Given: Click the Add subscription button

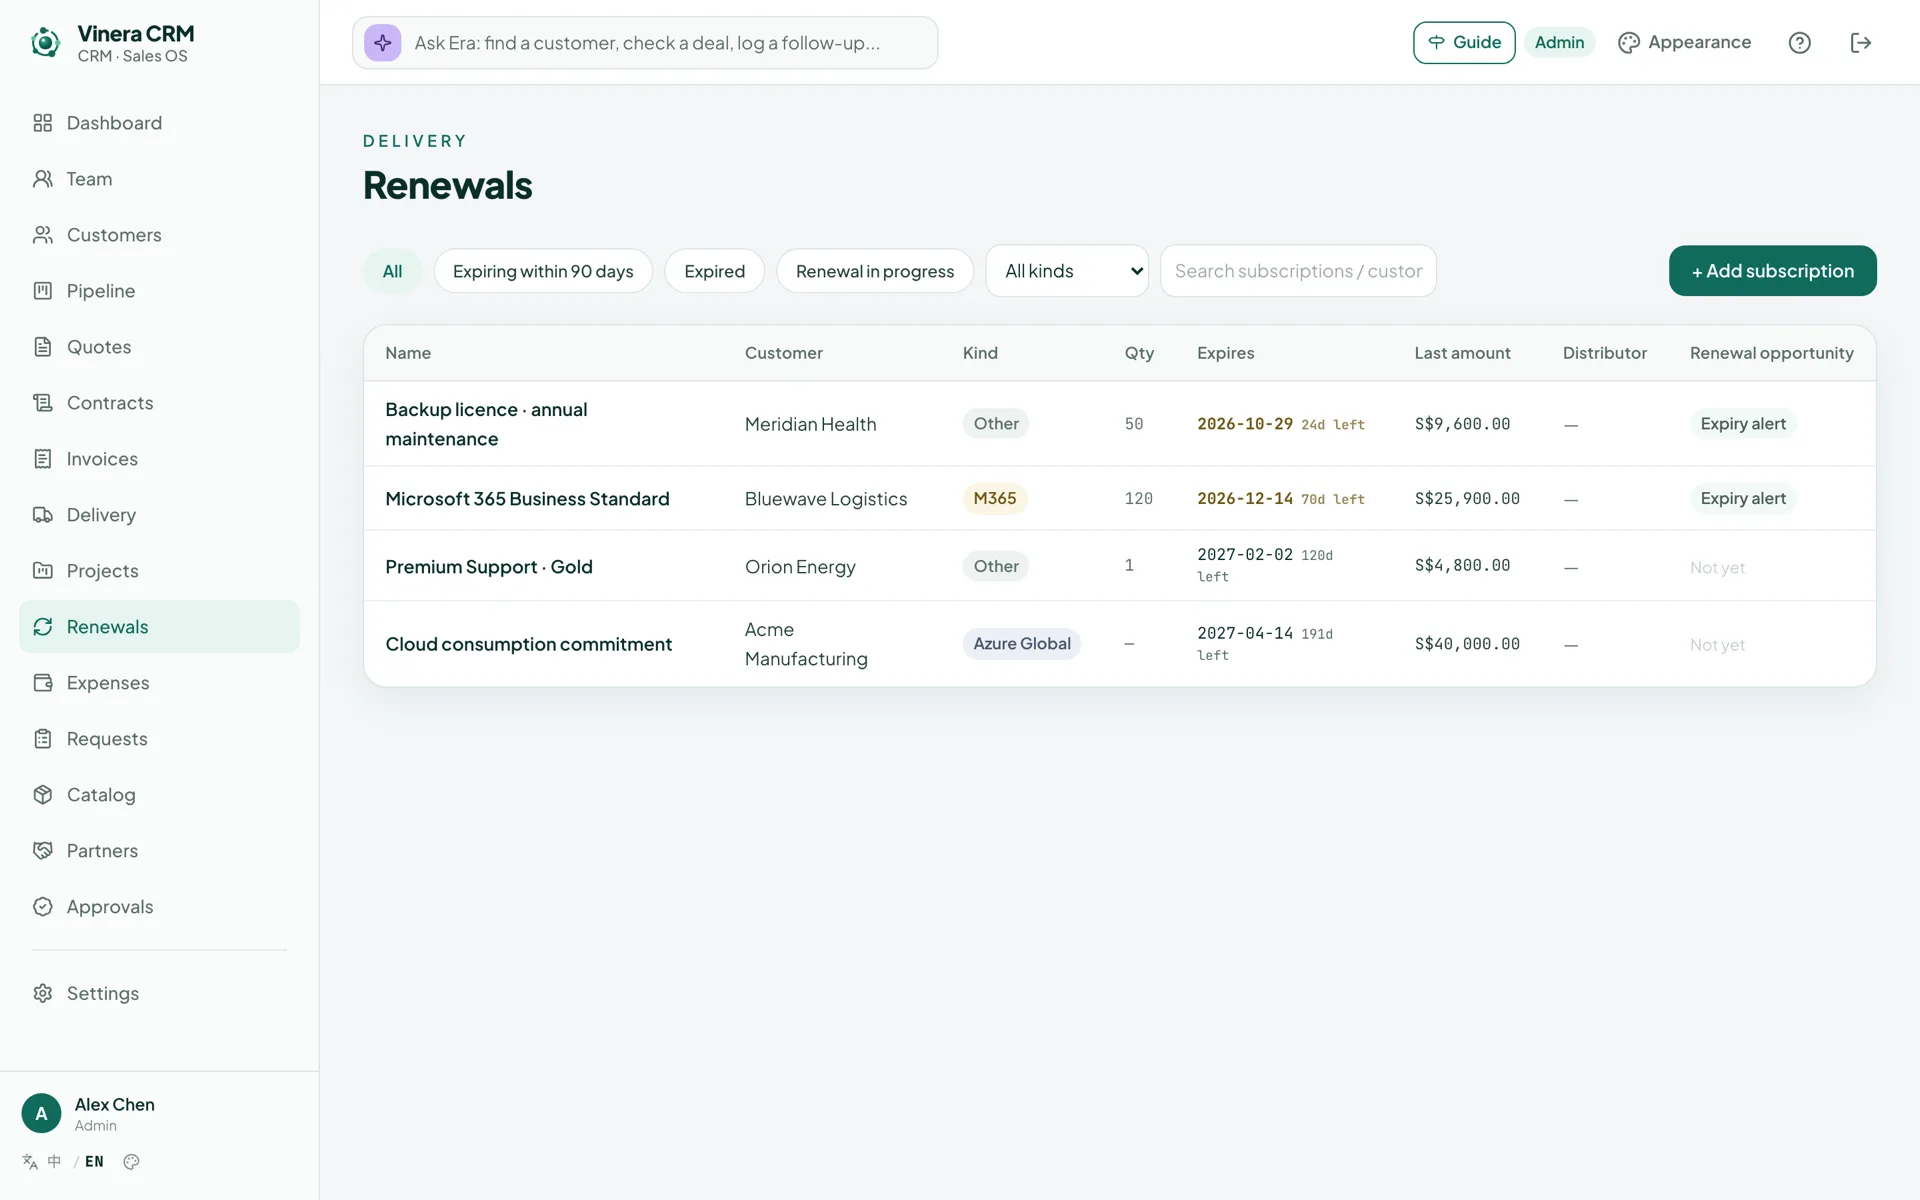Looking at the screenshot, I should [1772, 271].
